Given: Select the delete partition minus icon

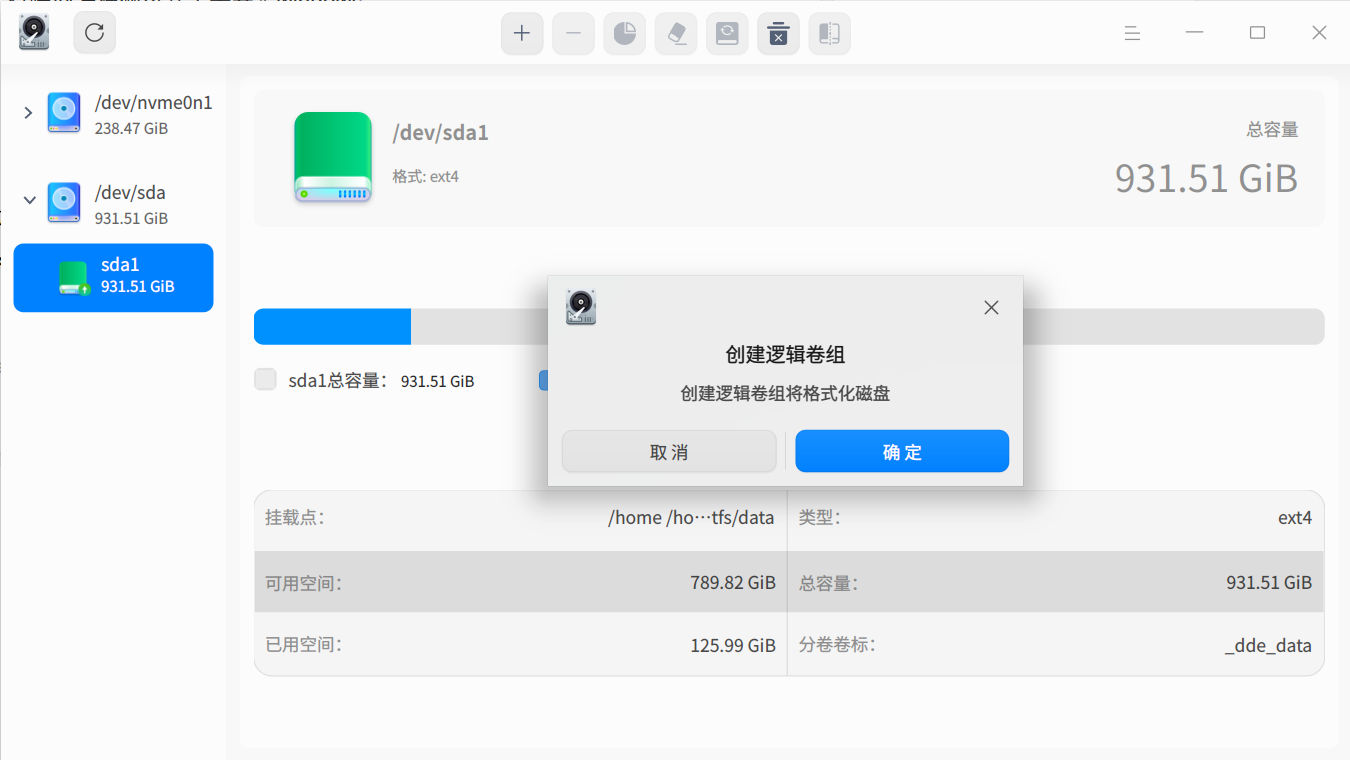Looking at the screenshot, I should coord(573,33).
